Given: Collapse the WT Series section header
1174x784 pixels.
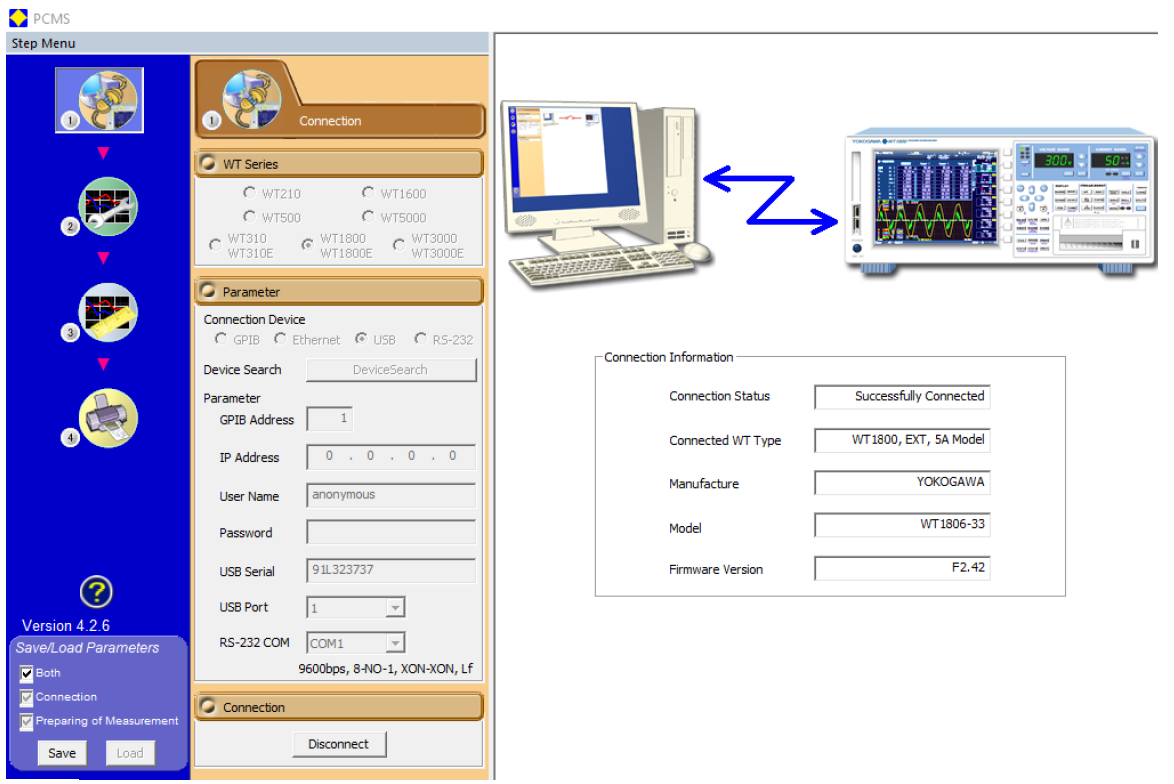Looking at the screenshot, I should [338, 164].
